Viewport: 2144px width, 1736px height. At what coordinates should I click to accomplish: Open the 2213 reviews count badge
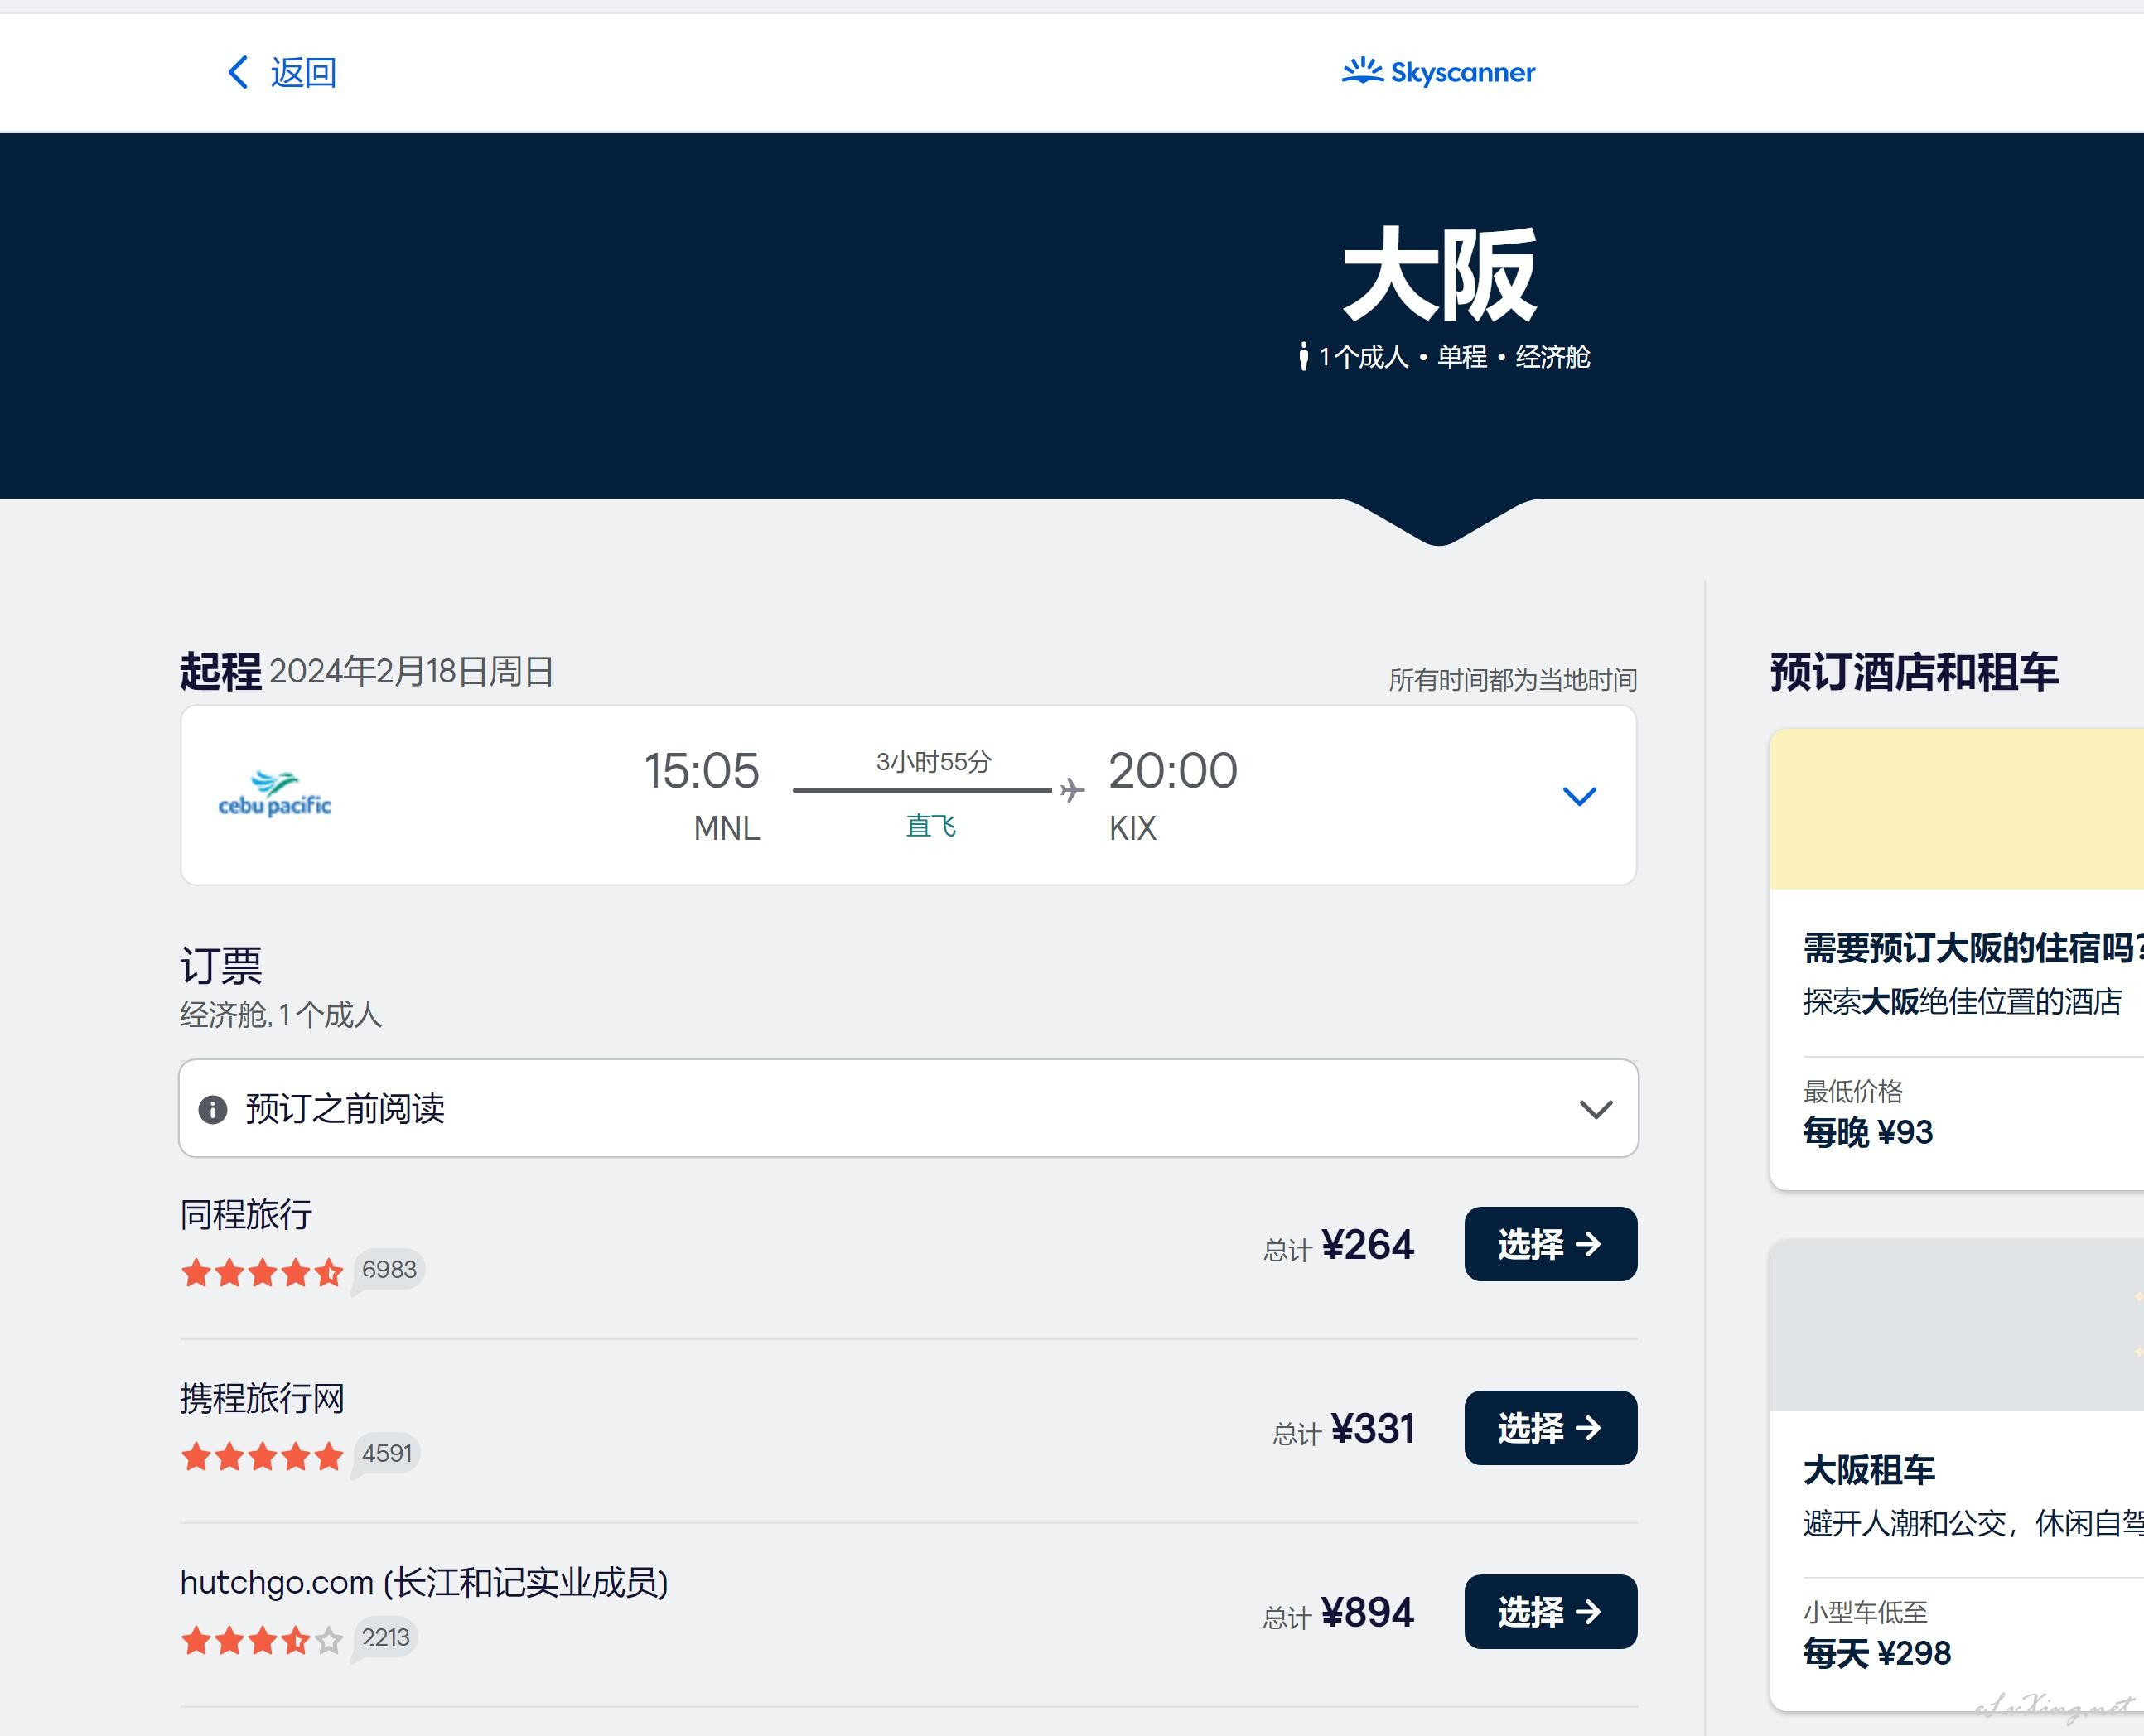coord(385,1638)
